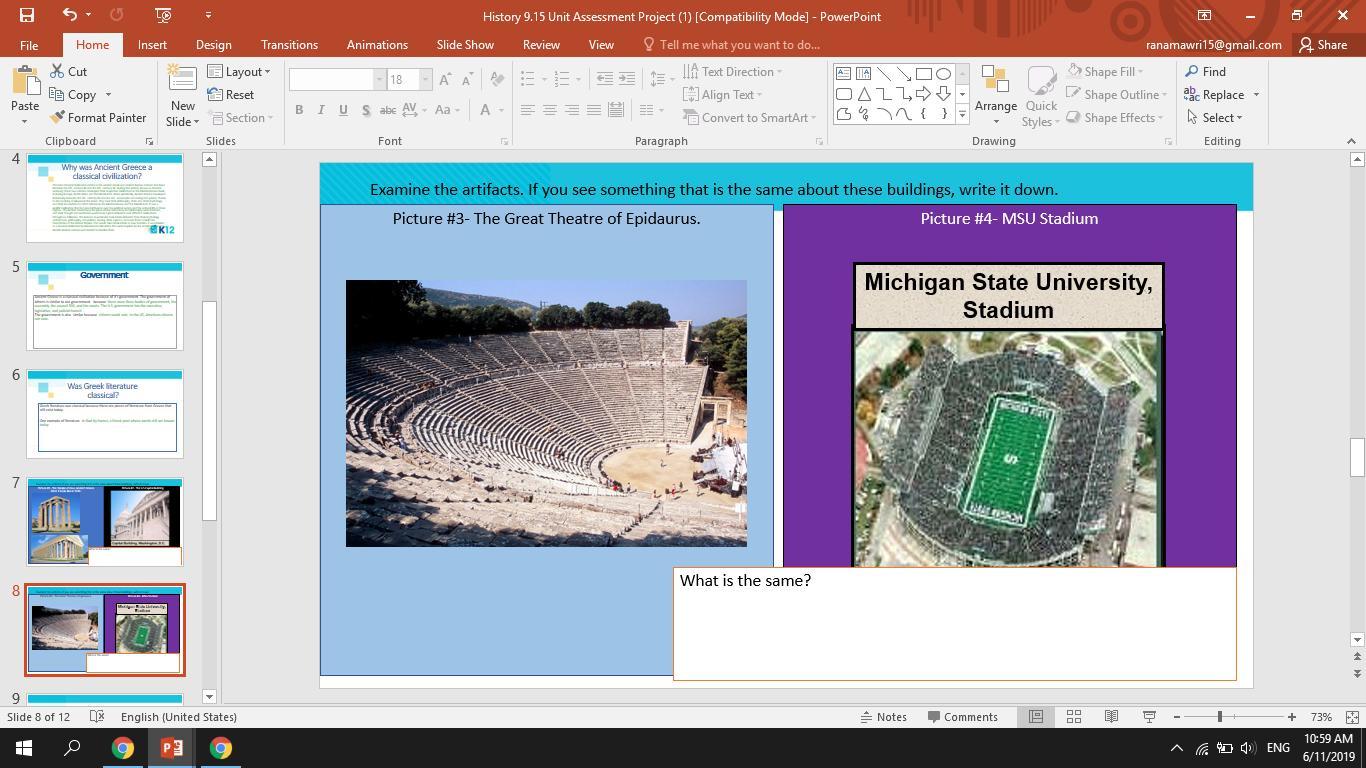Image resolution: width=1366 pixels, height=768 pixels.
Task: Open the Font name dropdown
Action: coord(379,80)
